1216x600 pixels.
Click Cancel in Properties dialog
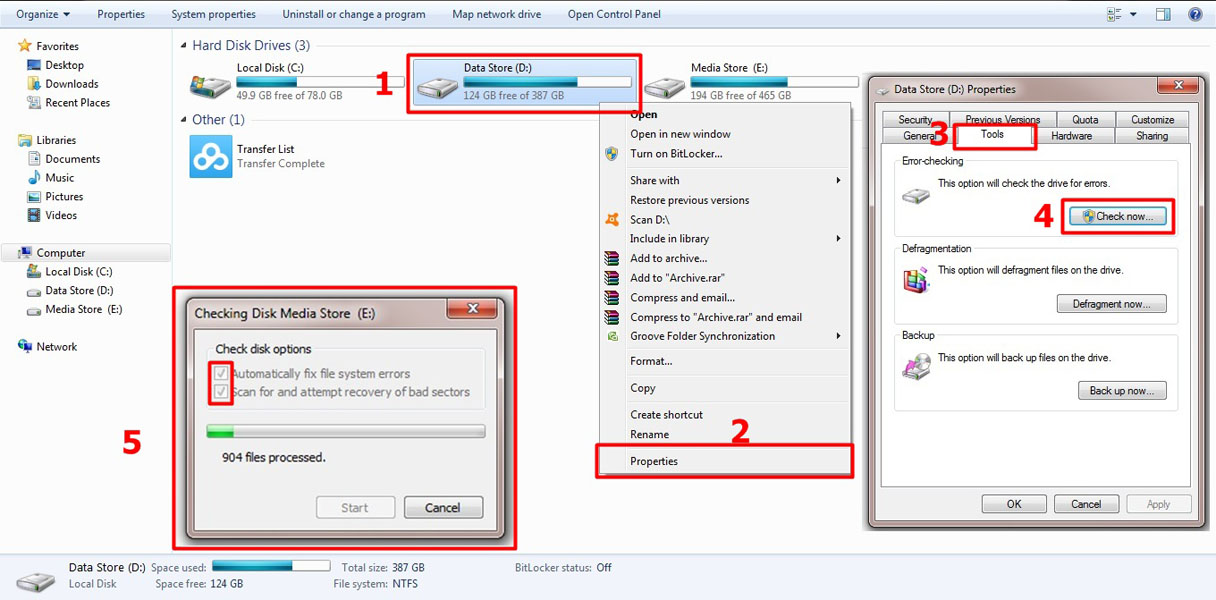point(1086,504)
